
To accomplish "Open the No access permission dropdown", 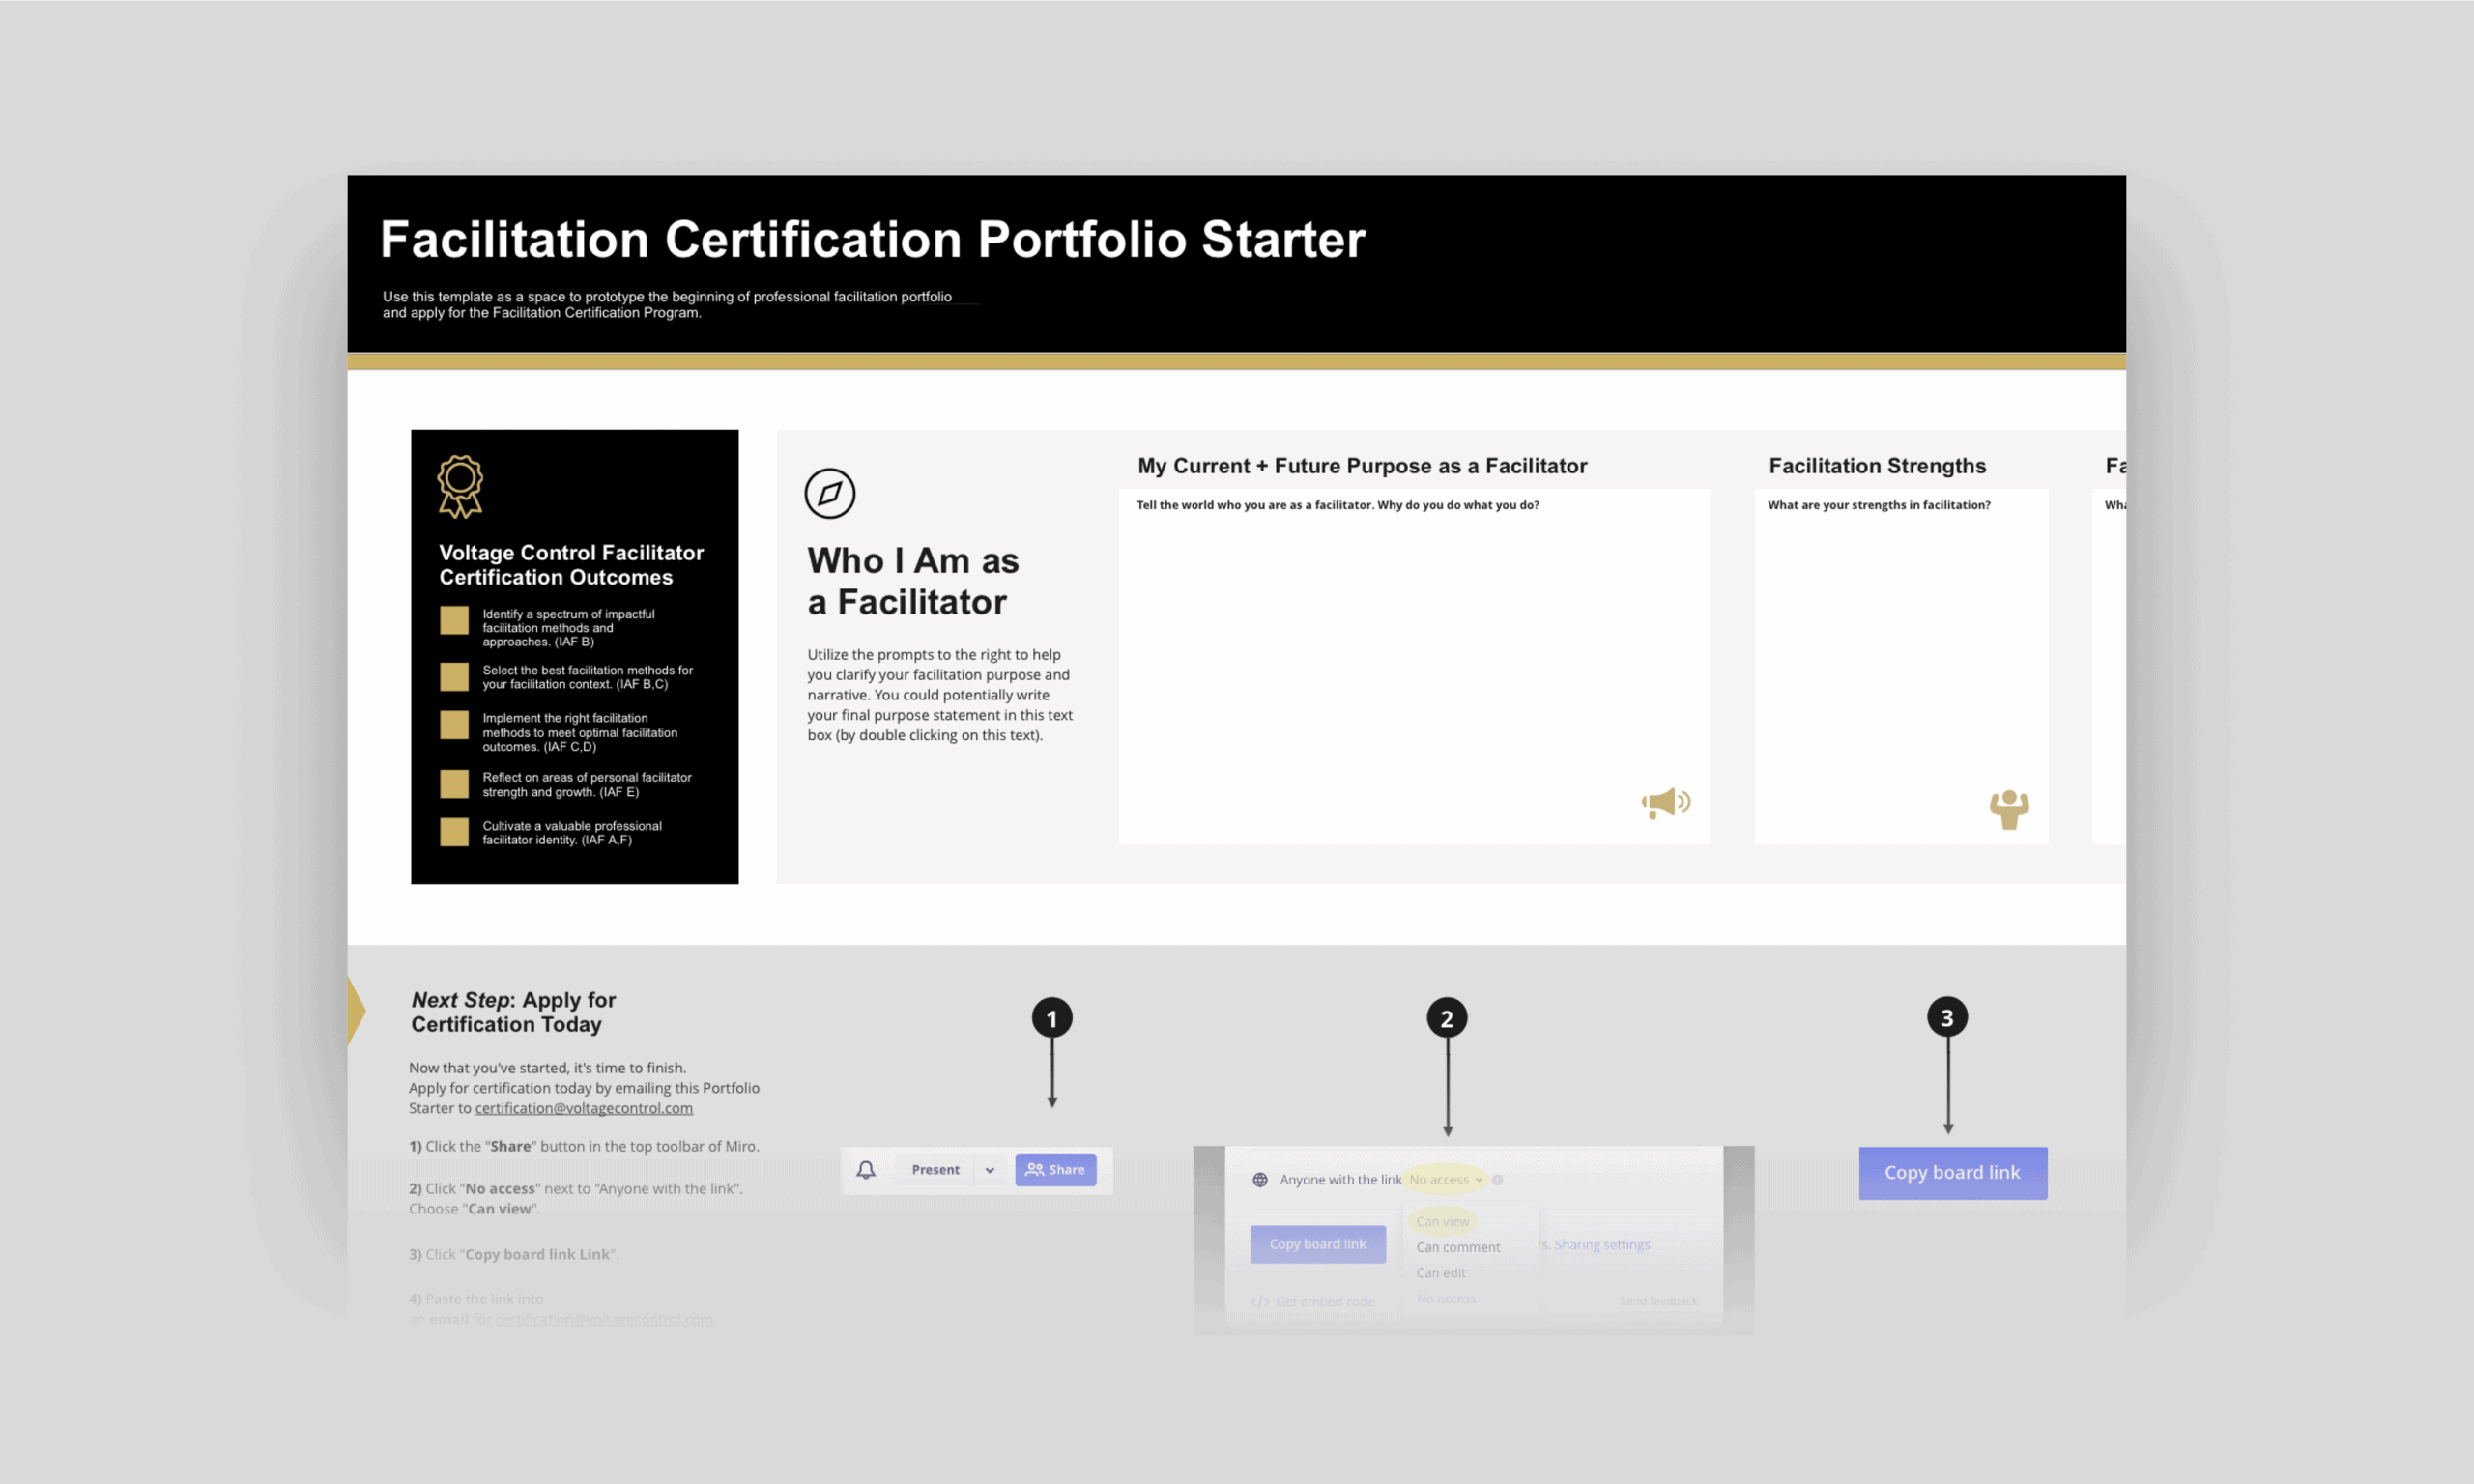I will click(1445, 1180).
